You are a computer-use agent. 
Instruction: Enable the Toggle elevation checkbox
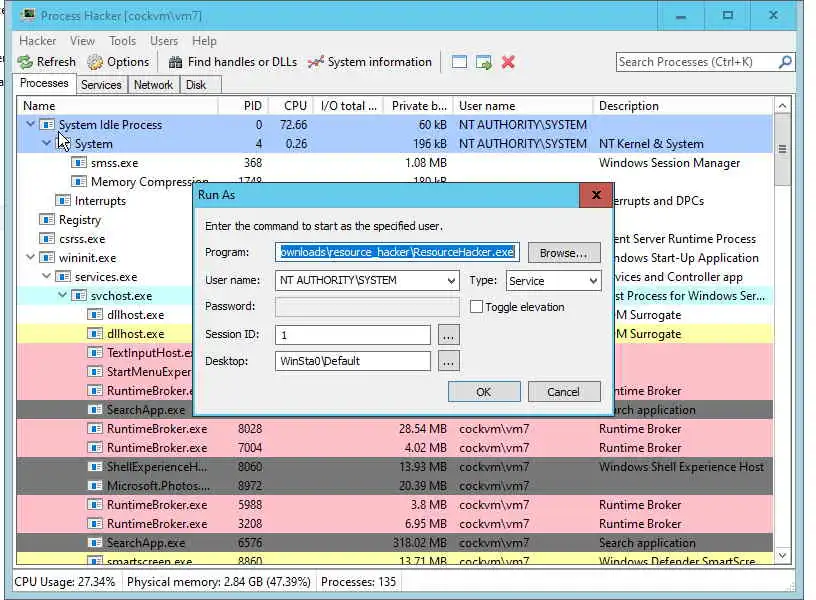pos(476,307)
